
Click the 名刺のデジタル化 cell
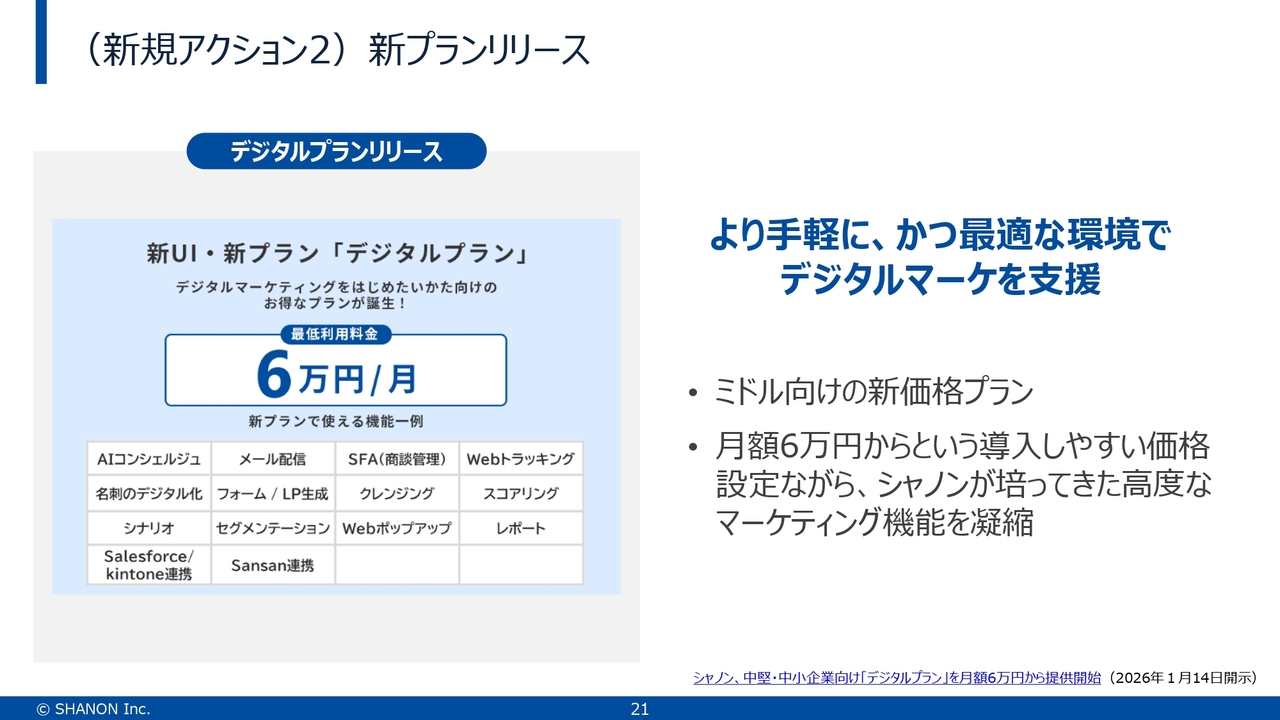coord(149,493)
